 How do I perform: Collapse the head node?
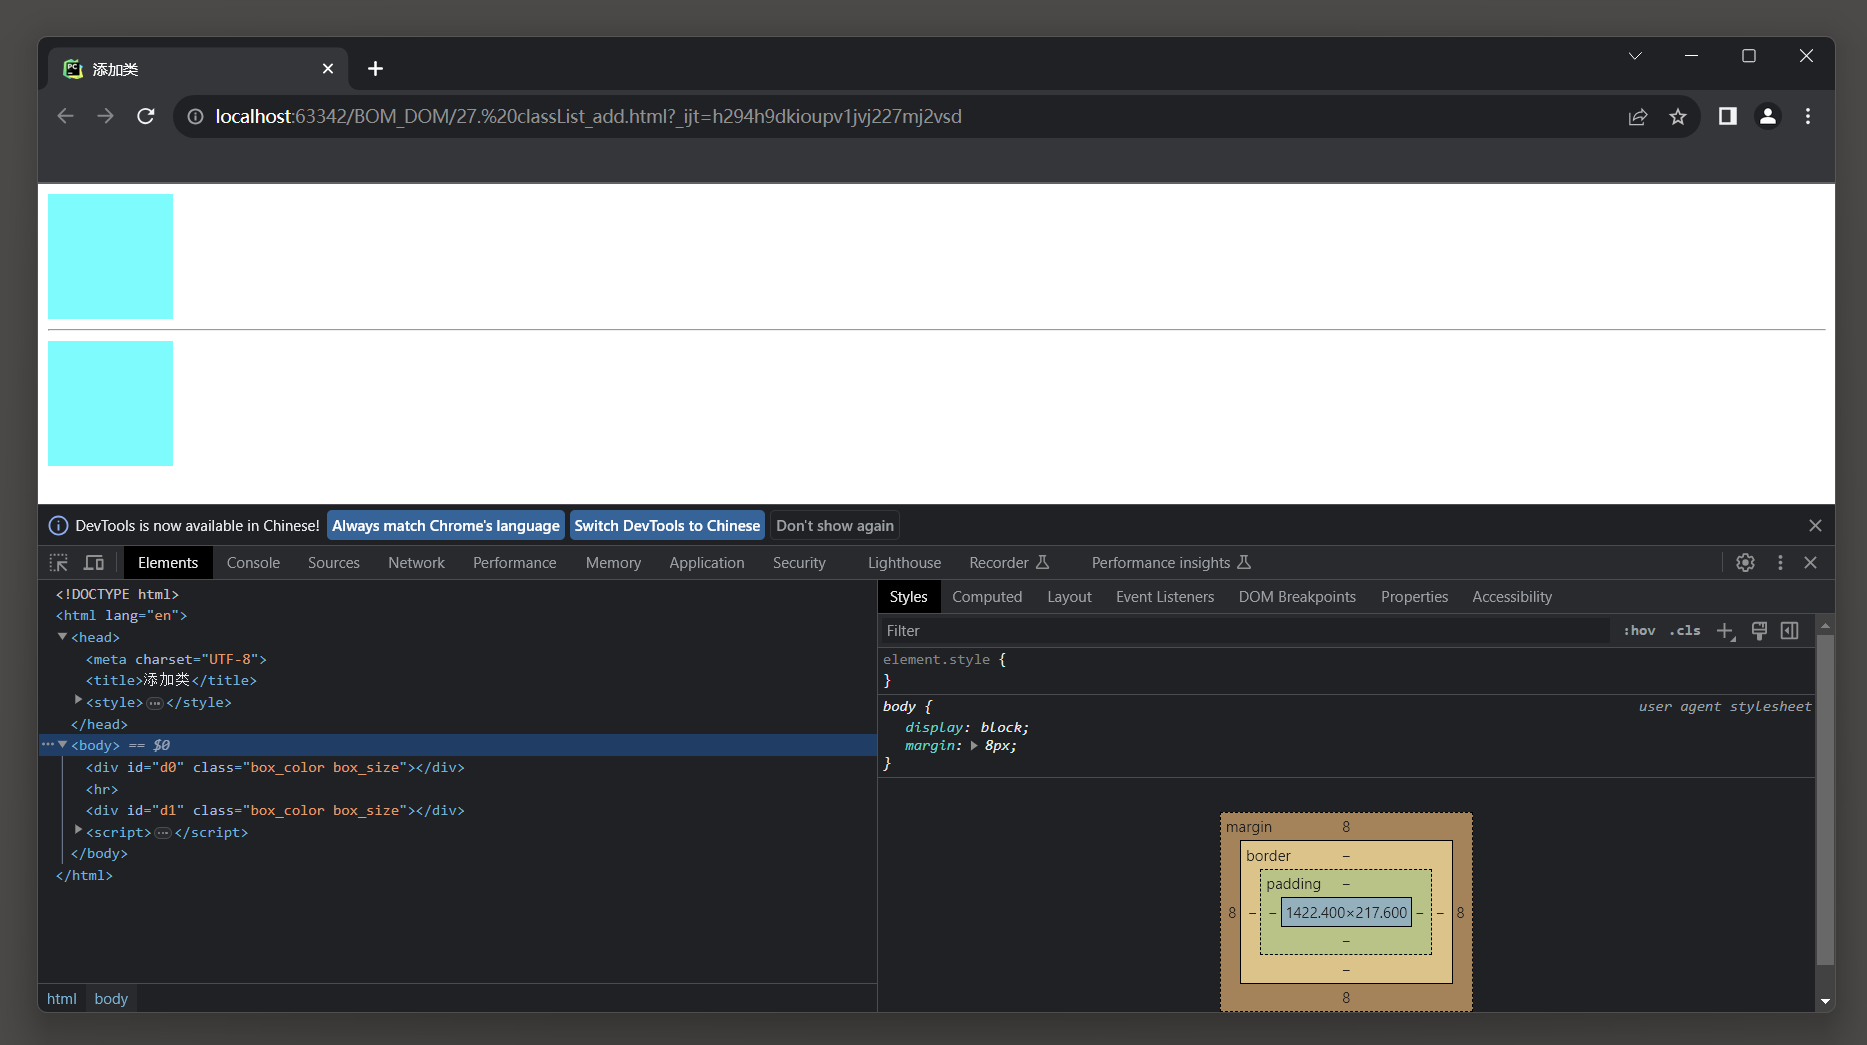pos(63,637)
